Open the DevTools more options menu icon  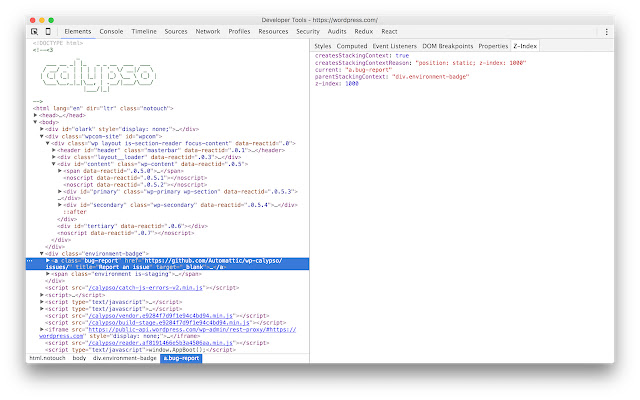[607, 31]
